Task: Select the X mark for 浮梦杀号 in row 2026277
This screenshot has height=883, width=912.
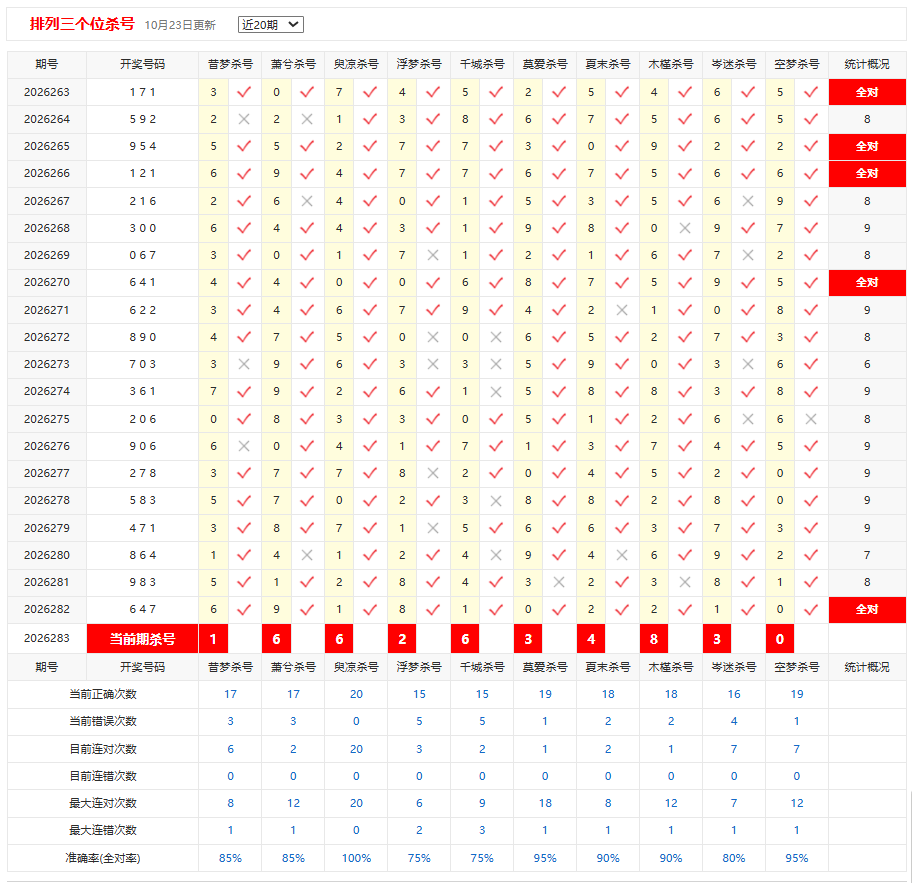Action: click(433, 473)
